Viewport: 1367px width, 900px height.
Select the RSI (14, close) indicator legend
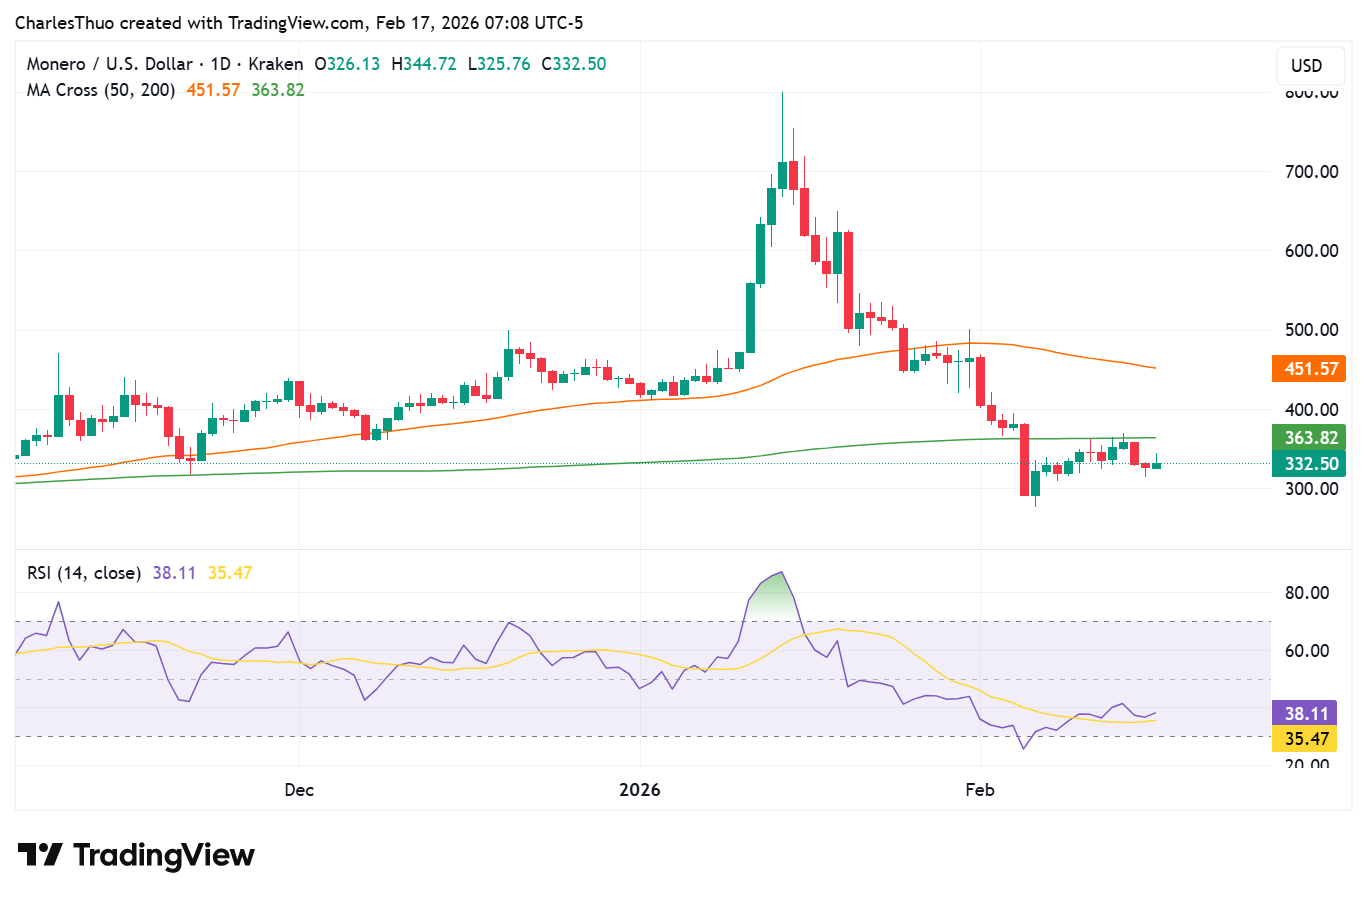point(83,572)
